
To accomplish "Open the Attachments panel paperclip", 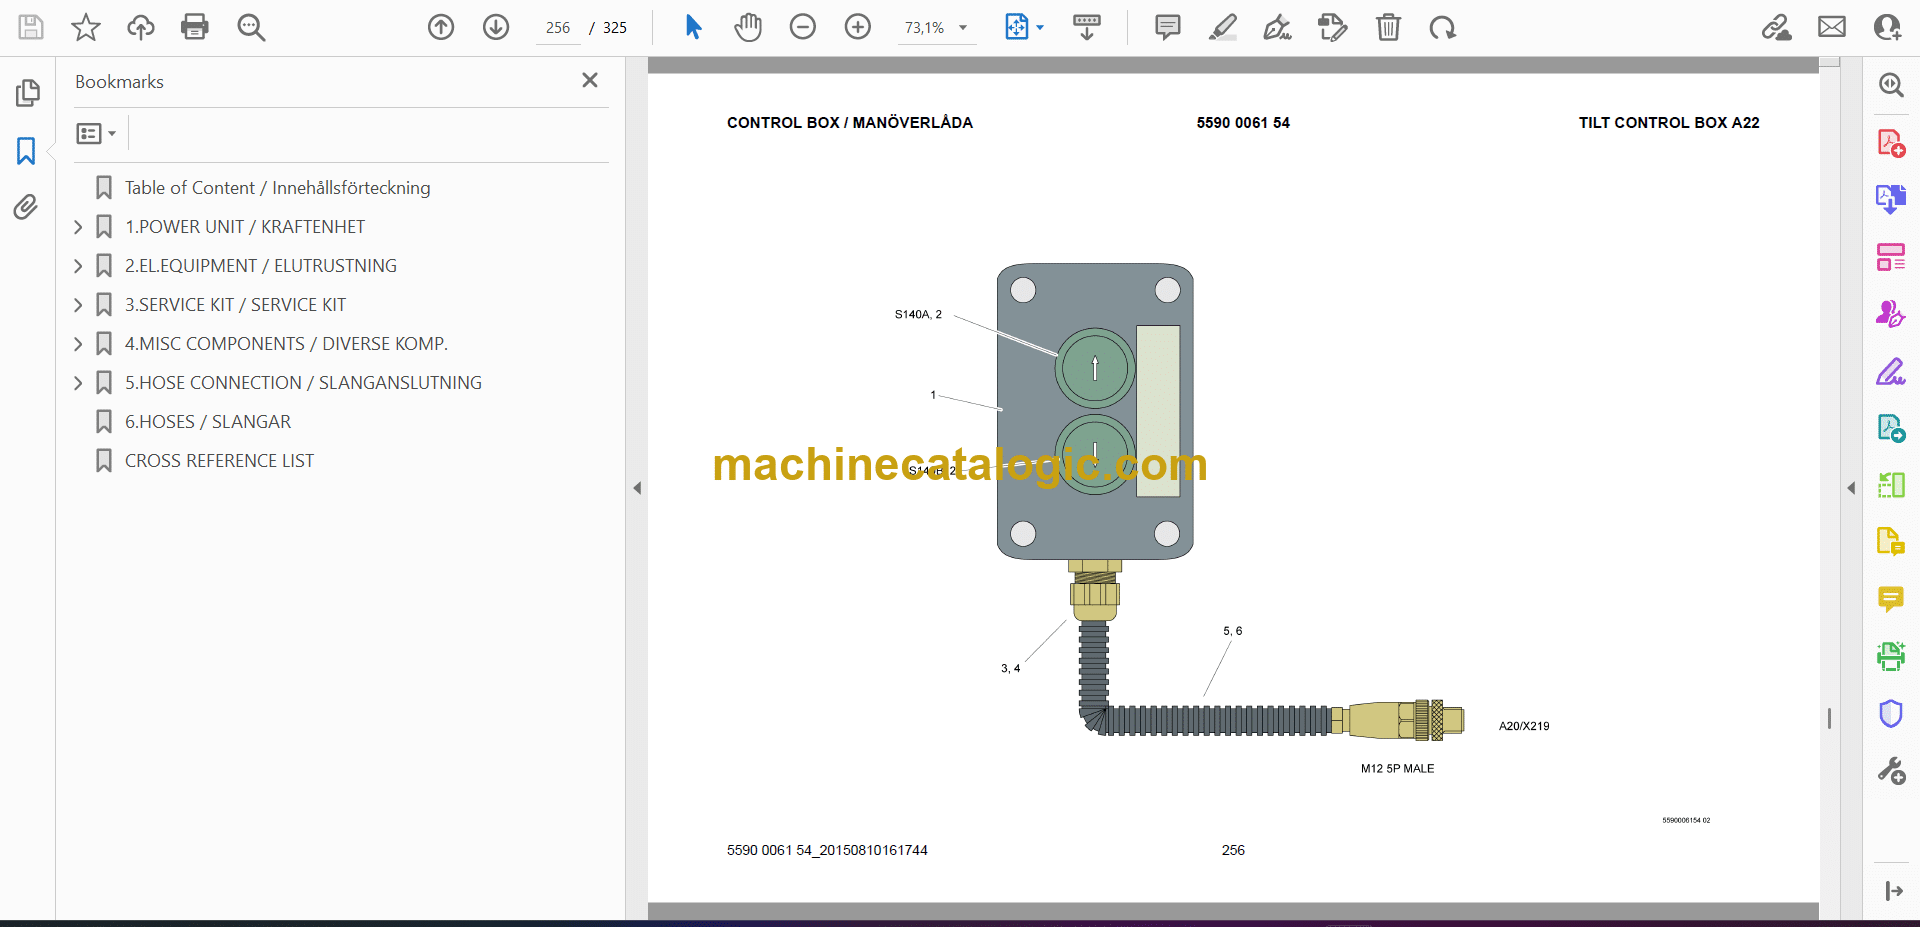I will (26, 207).
